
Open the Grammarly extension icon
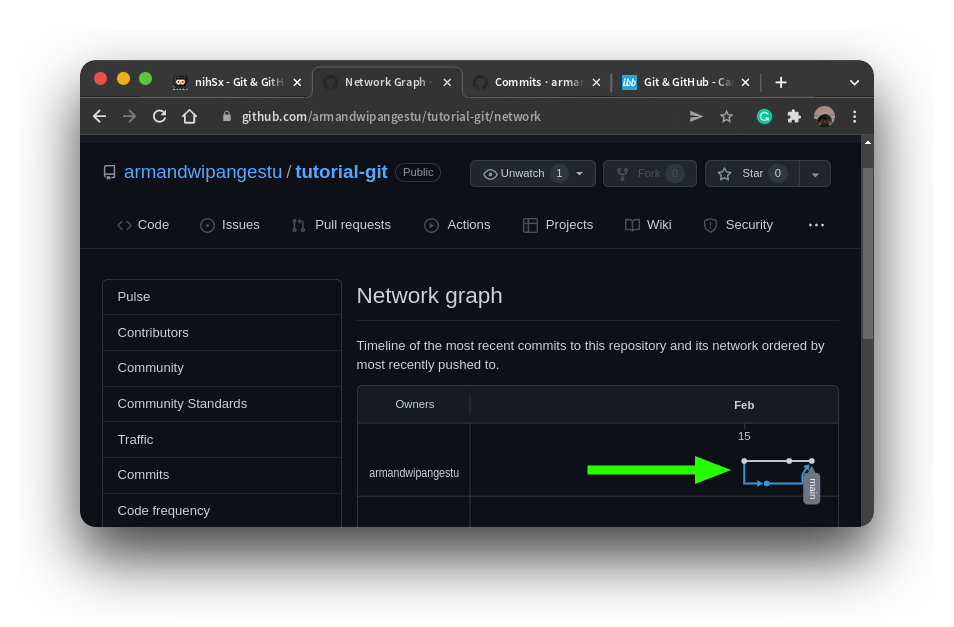click(x=764, y=116)
